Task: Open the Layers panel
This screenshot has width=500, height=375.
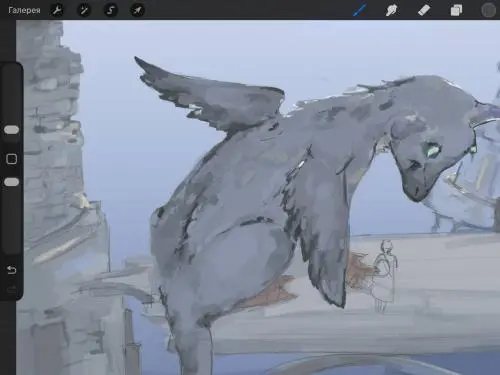Action: point(456,10)
